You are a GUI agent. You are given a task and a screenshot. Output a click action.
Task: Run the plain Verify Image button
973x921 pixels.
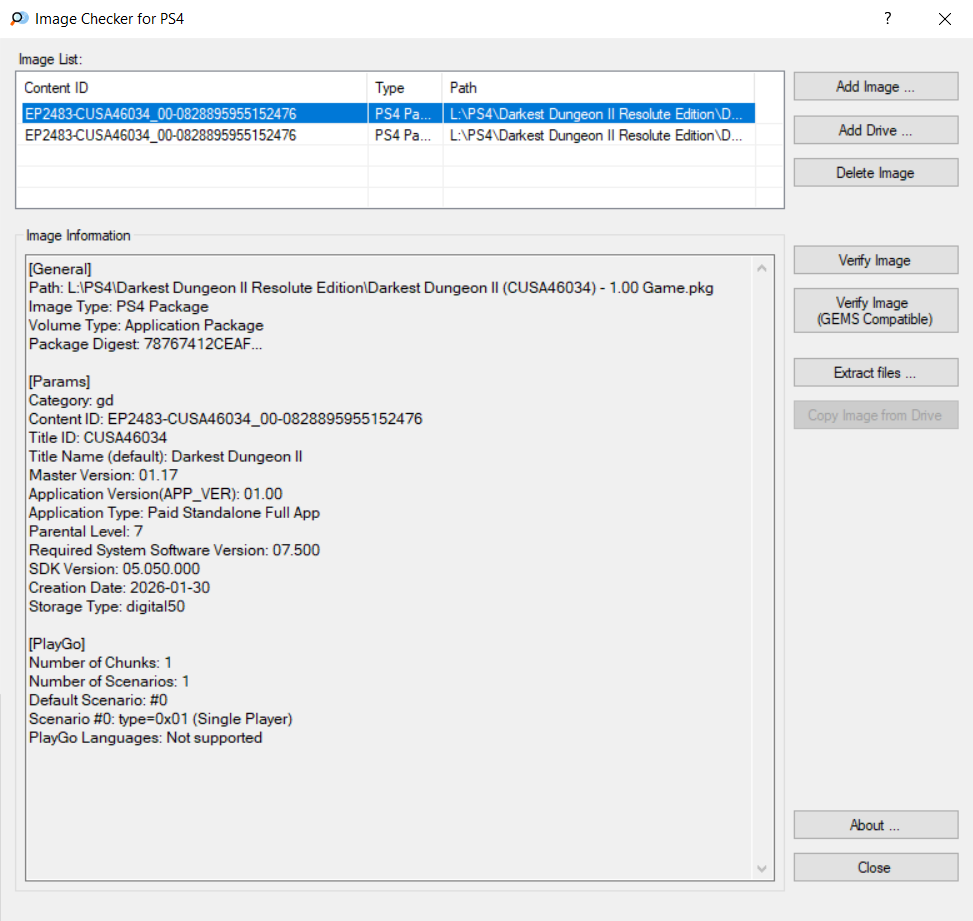875,261
